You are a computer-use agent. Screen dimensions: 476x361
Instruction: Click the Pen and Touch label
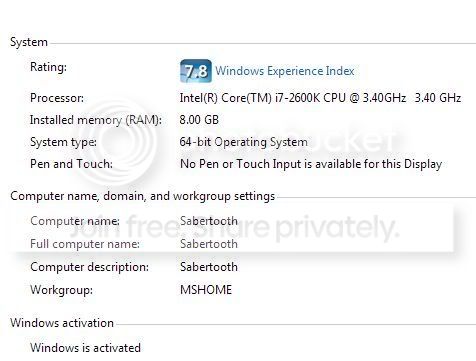click(71, 164)
